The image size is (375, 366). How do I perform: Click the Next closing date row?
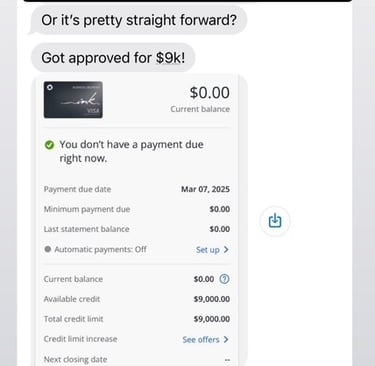(x=137, y=359)
